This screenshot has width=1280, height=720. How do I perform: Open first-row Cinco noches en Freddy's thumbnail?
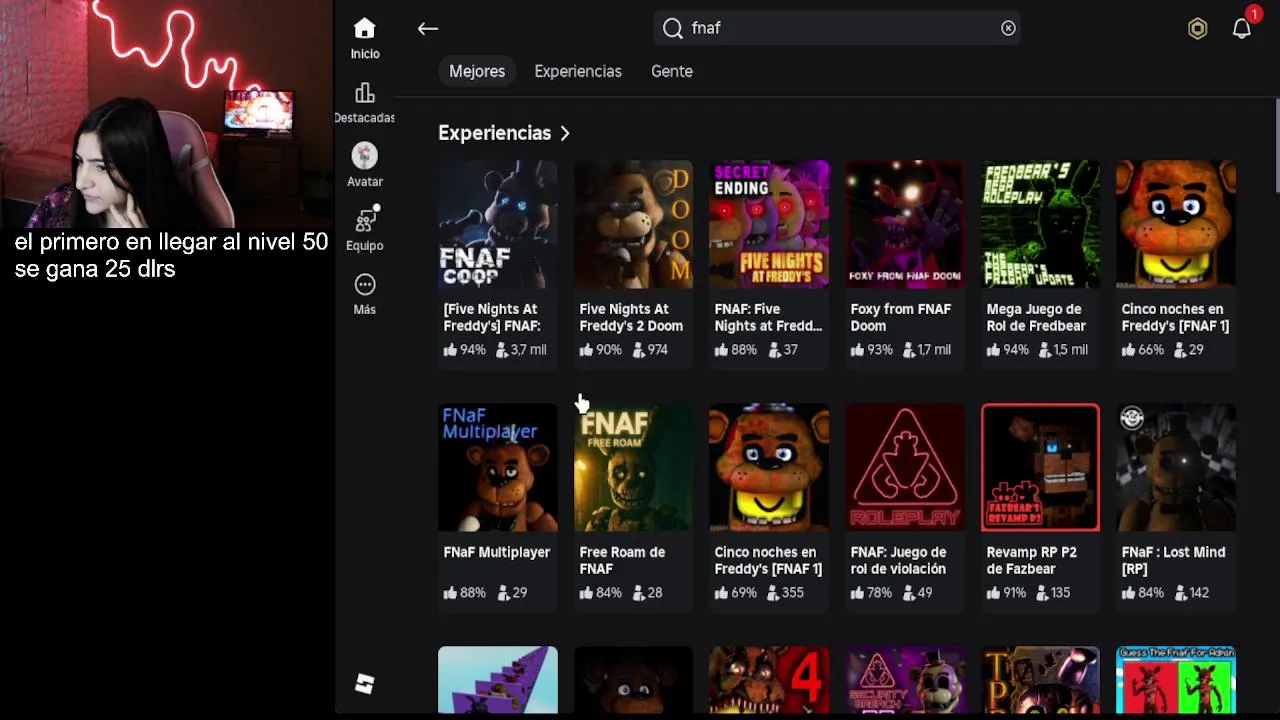[1176, 224]
